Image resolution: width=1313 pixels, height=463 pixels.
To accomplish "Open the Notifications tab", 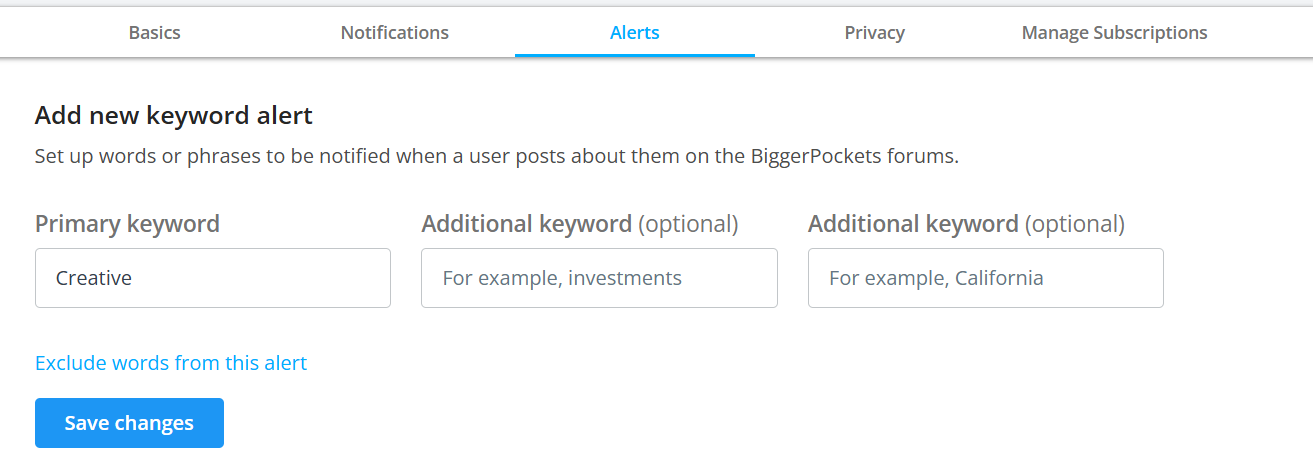I will (395, 33).
